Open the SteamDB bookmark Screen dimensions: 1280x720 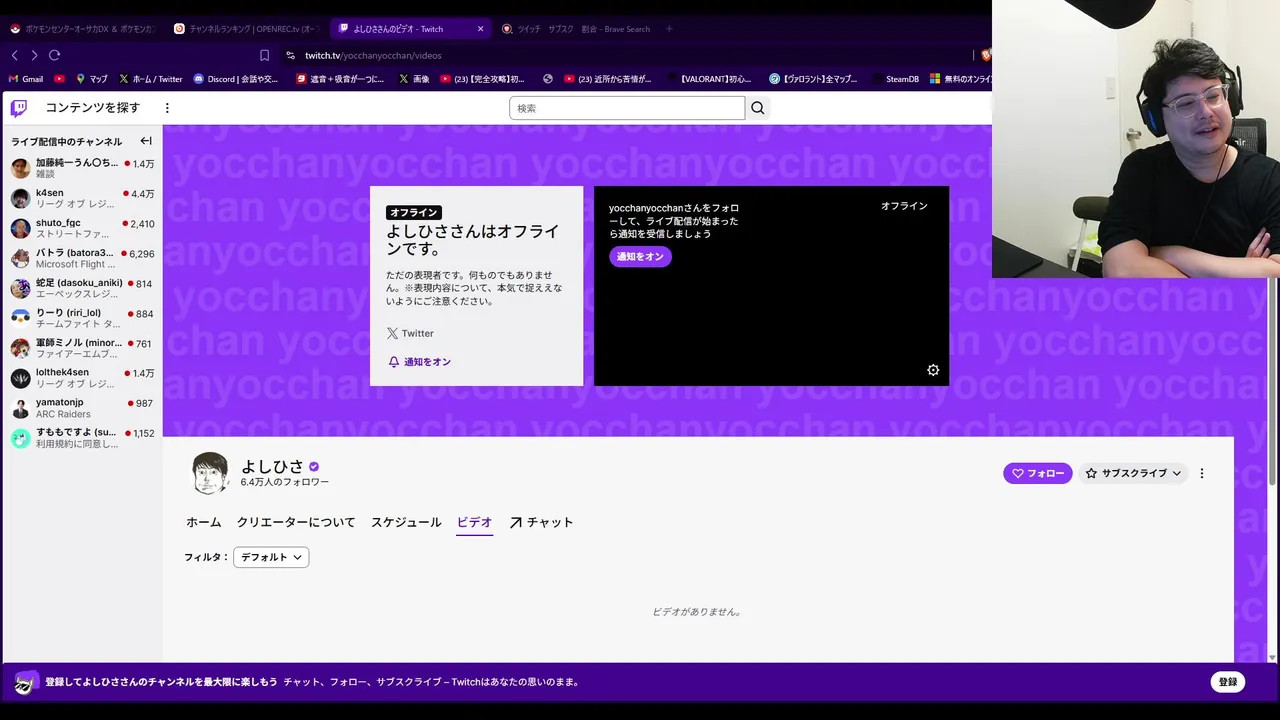894,79
